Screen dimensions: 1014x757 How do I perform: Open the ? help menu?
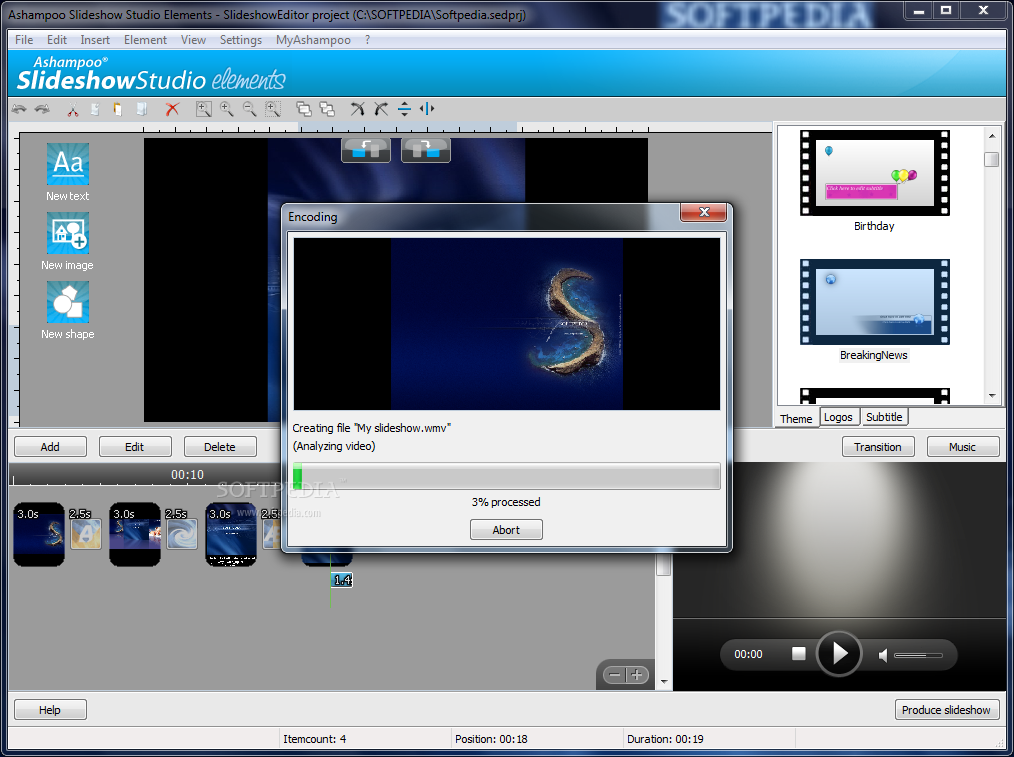(367, 40)
